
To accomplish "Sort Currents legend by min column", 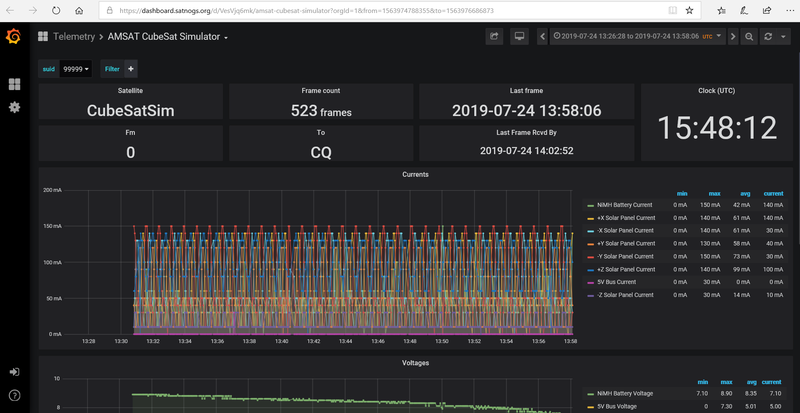I will pyautogui.click(x=682, y=193).
